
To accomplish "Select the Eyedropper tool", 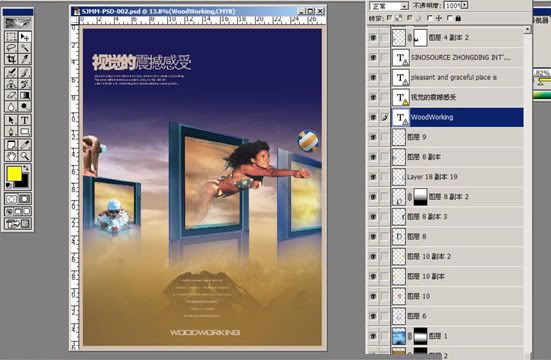I will (x=25, y=144).
